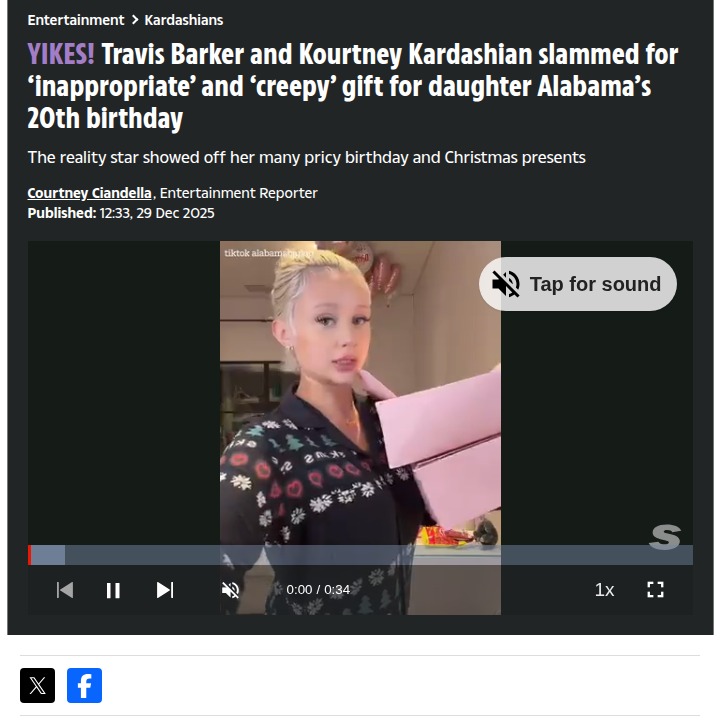Viewport: 720px width, 720px height.
Task: Seek in the video progress bar
Action: pos(360,555)
